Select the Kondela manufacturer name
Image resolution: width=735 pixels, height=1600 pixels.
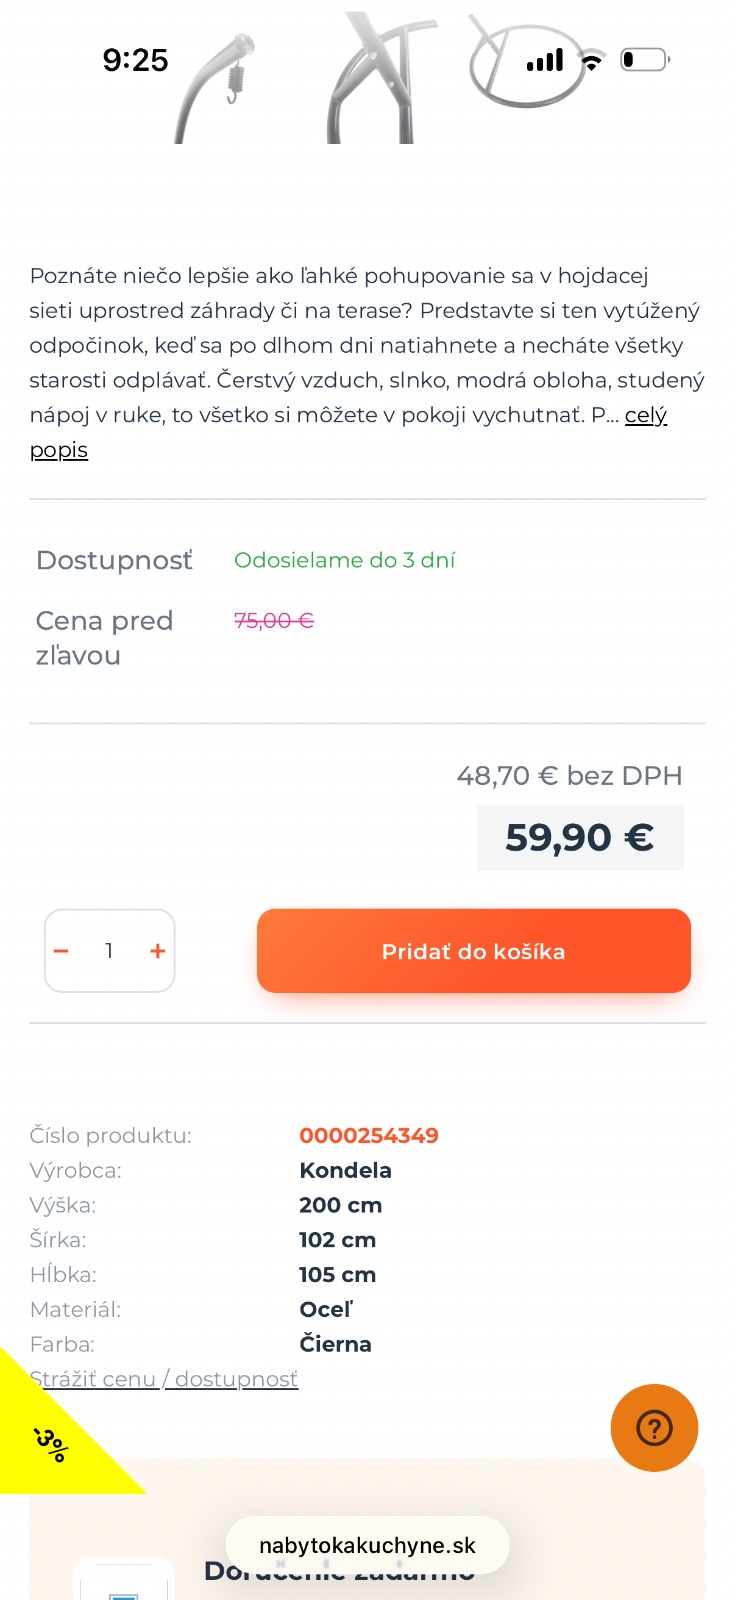[x=345, y=1170]
